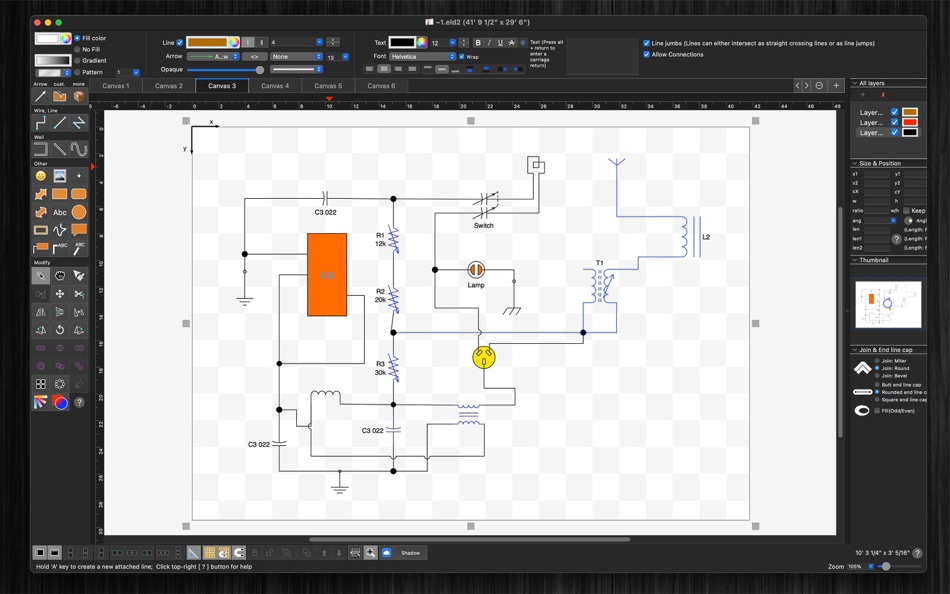
Task: Collapse the Size & Position section
Action: pos(854,163)
